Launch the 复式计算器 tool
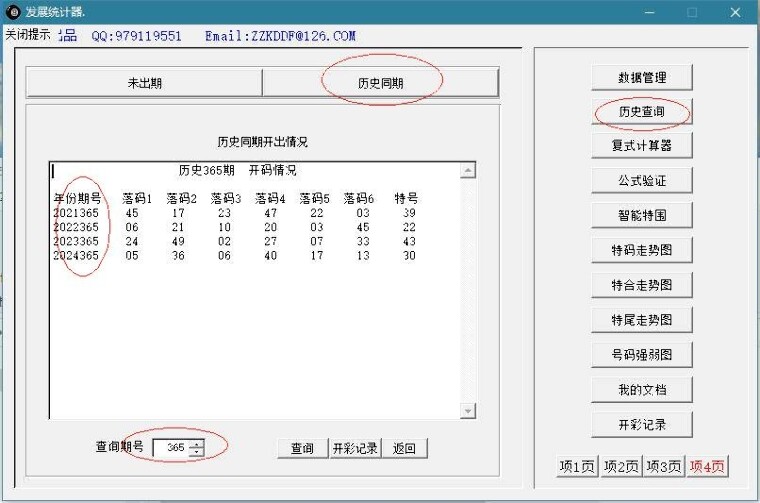The image size is (760, 503). pyautogui.click(x=642, y=145)
